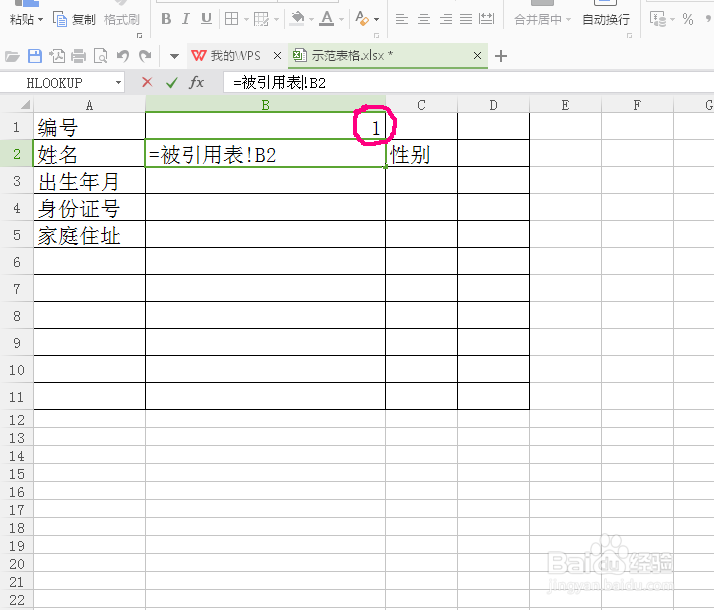
Task: Open the clear formatting dropdown arrow
Action: (x=377, y=20)
